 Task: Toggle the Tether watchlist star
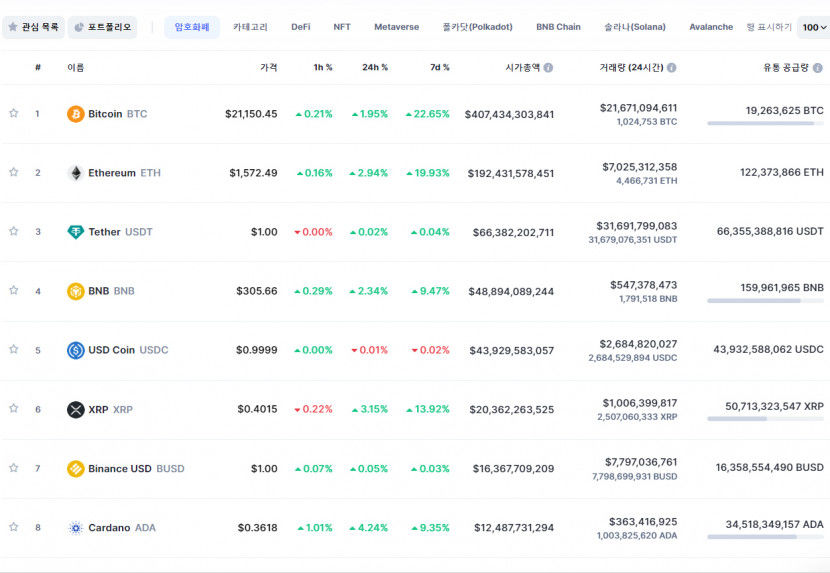(x=14, y=231)
